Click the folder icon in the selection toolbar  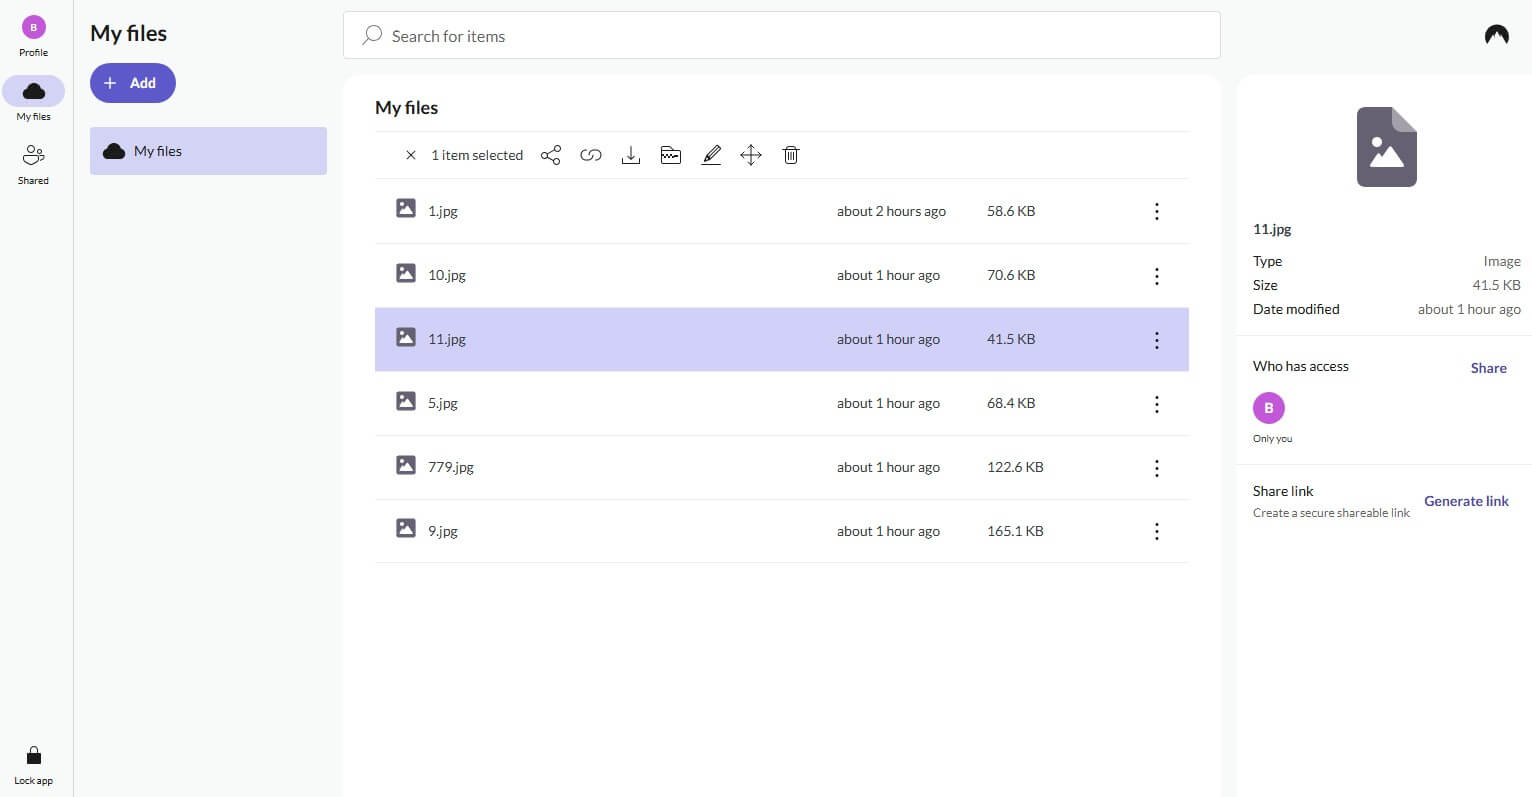pyautogui.click(x=671, y=155)
